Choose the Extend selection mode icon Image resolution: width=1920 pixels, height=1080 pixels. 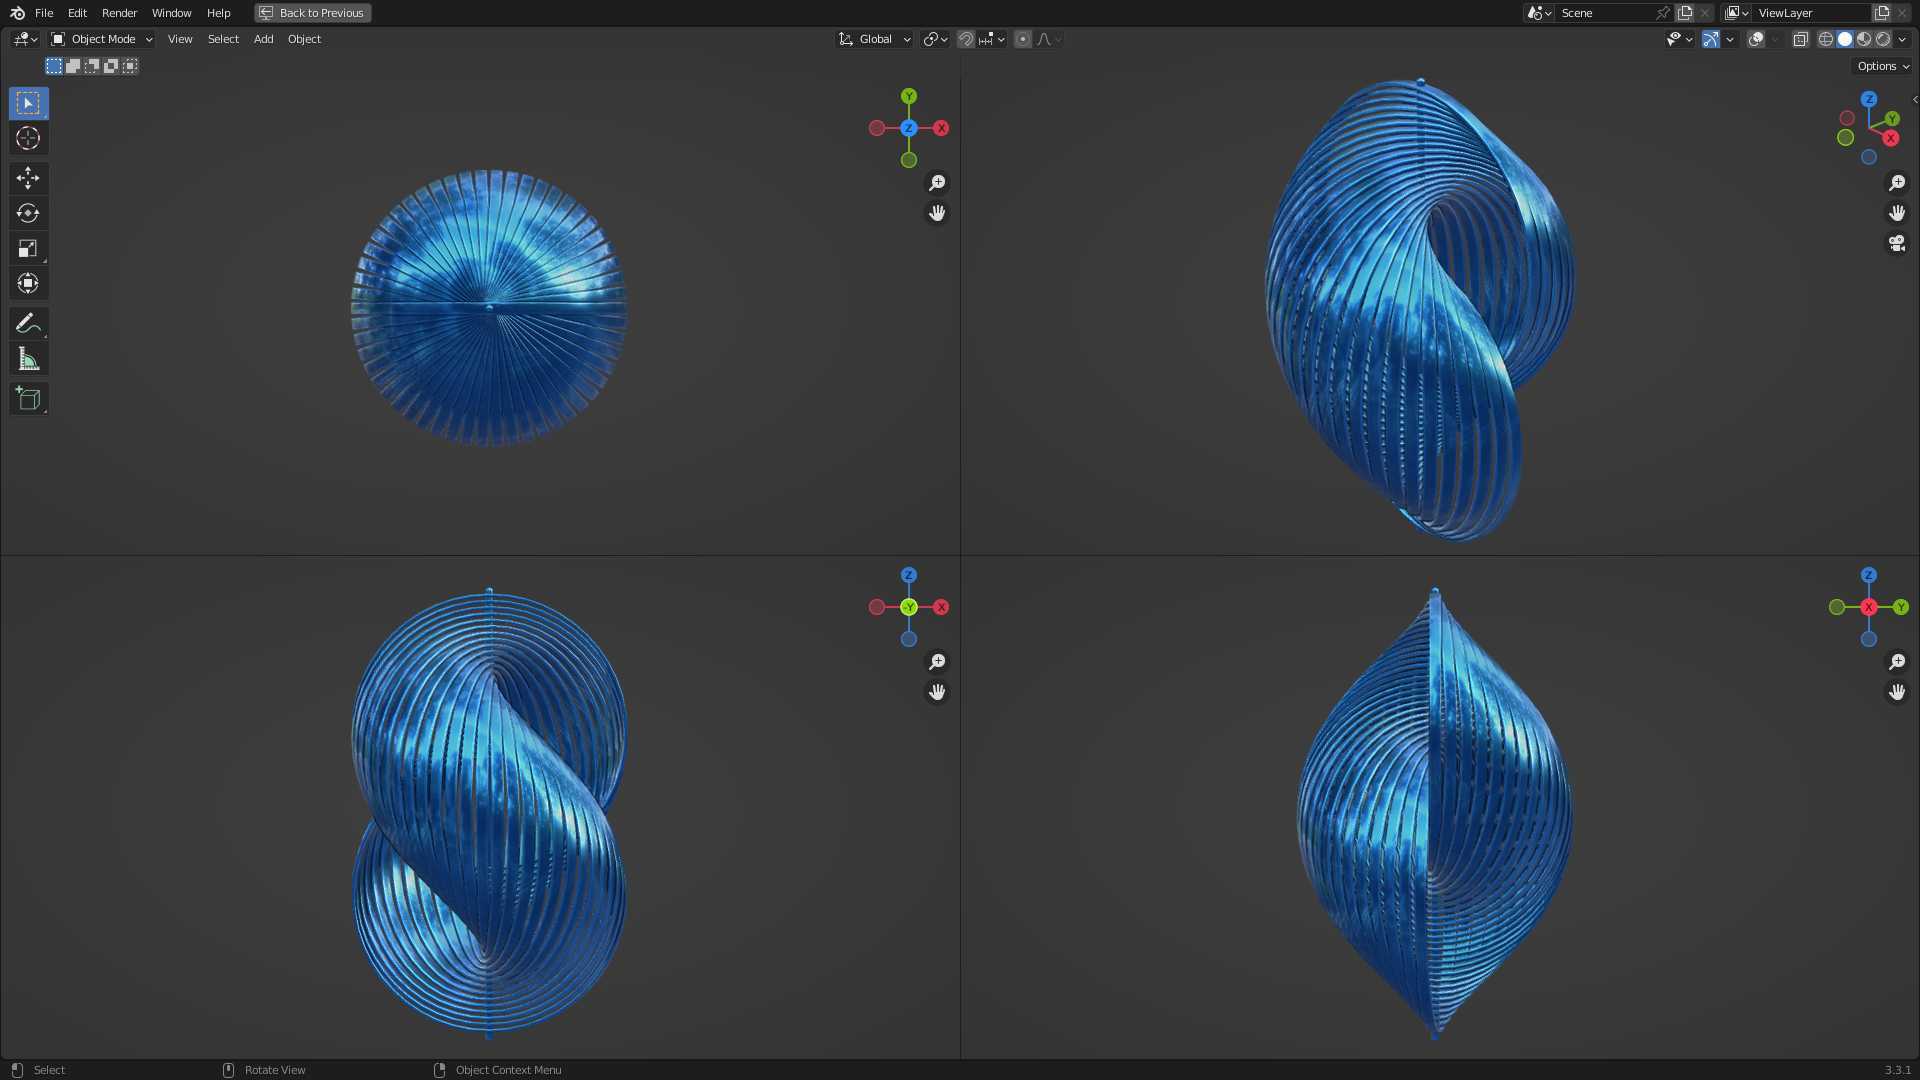click(73, 66)
